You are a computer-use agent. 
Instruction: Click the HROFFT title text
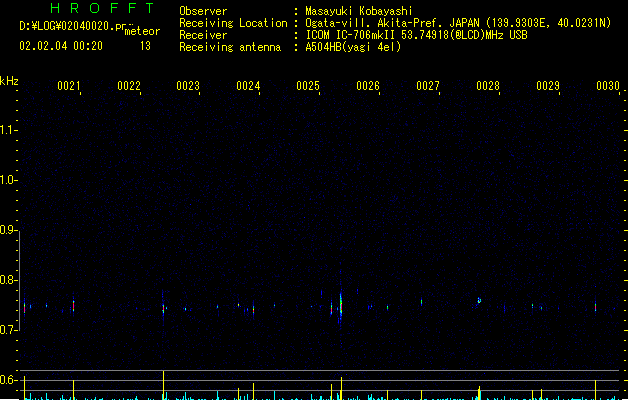(102, 8)
